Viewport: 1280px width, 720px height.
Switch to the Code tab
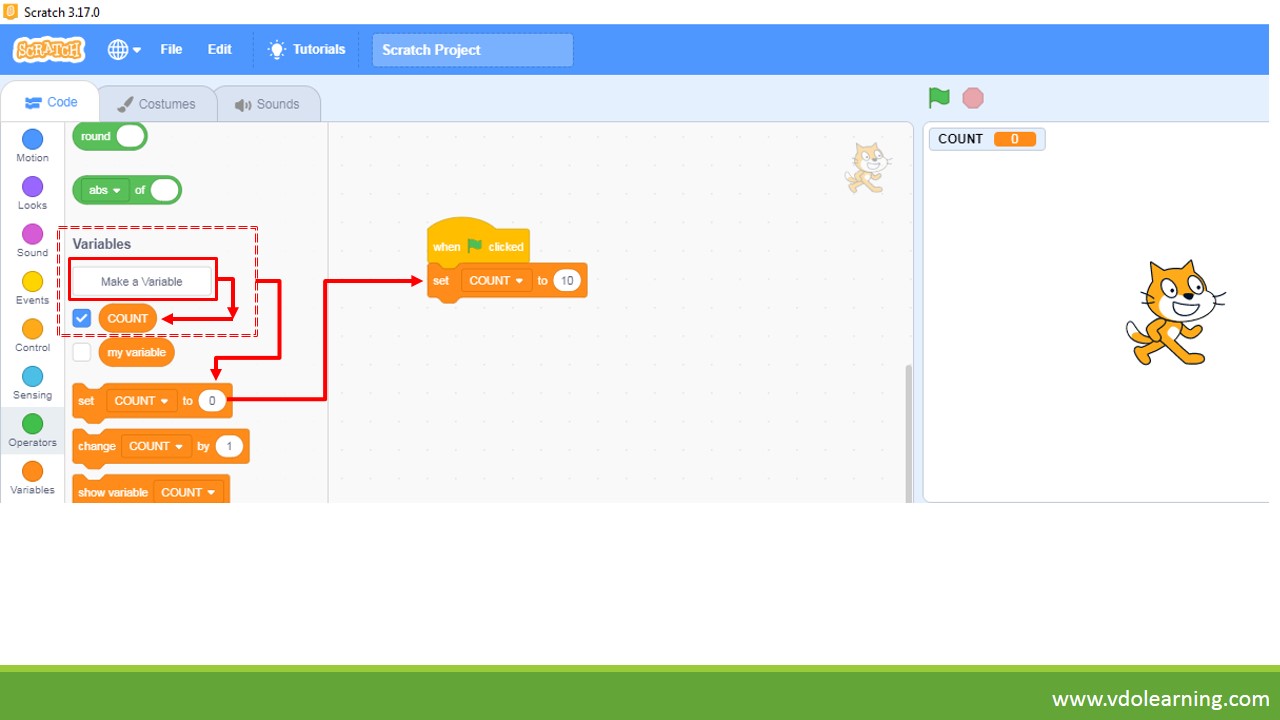coord(51,102)
